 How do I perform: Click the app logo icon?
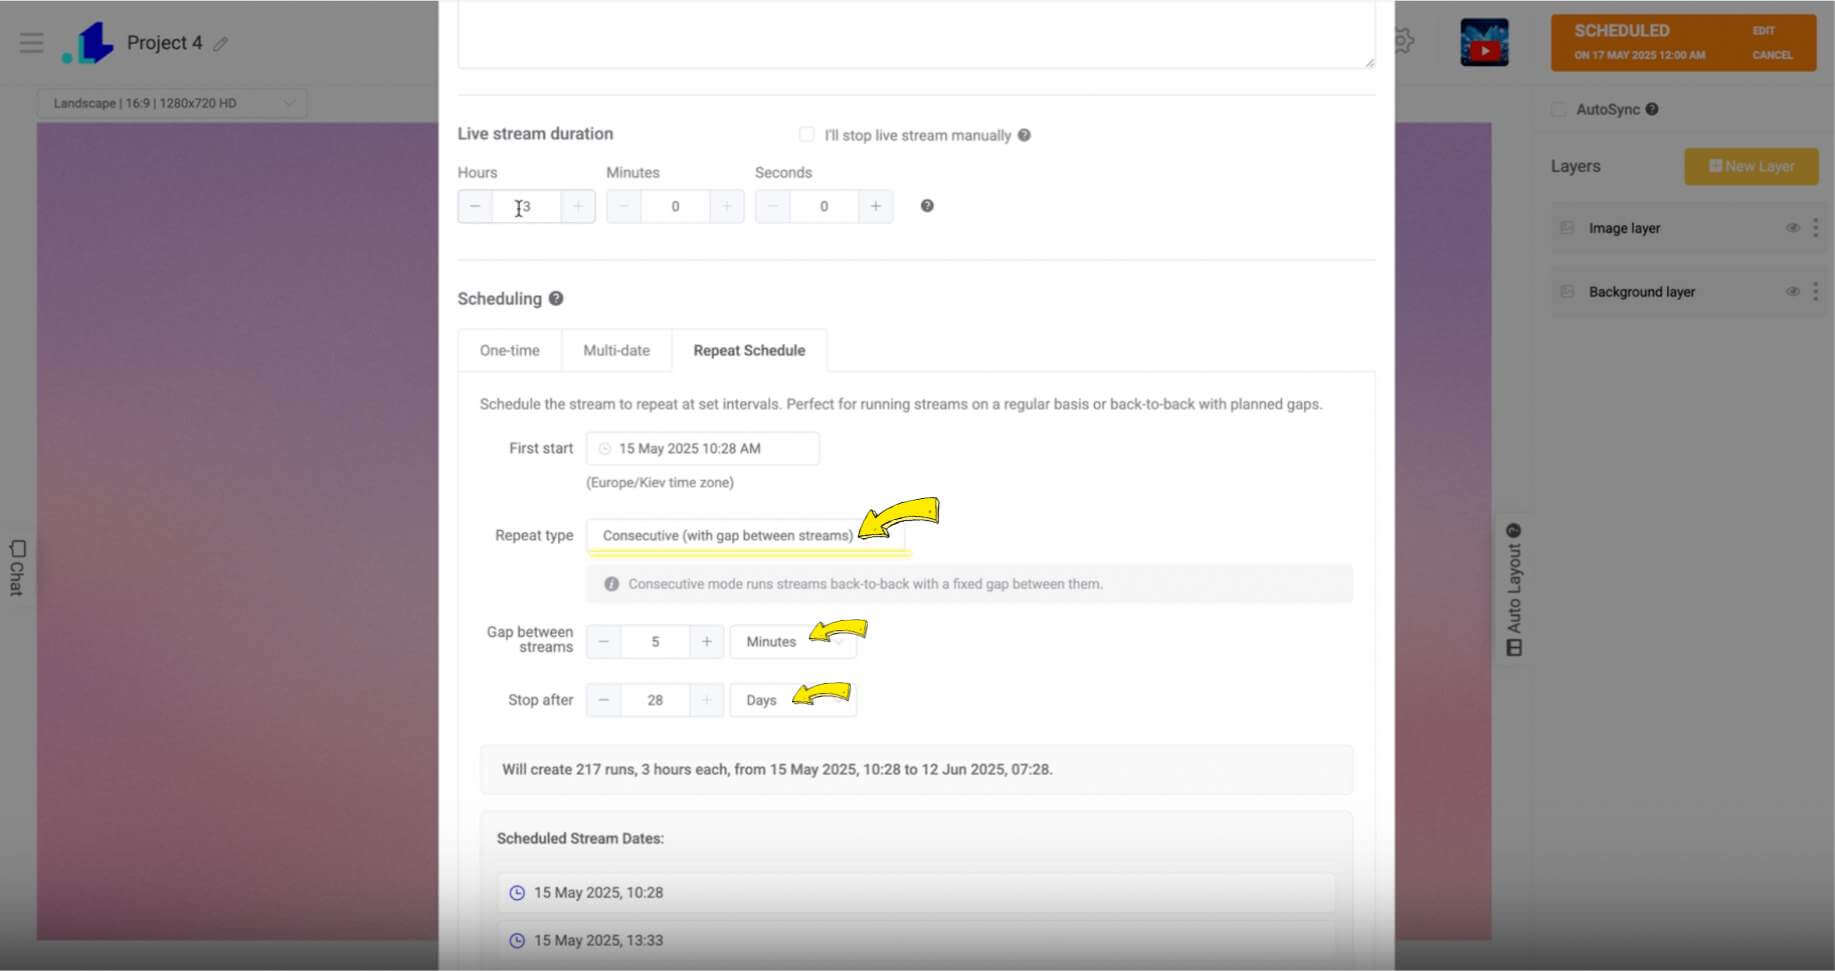point(88,43)
